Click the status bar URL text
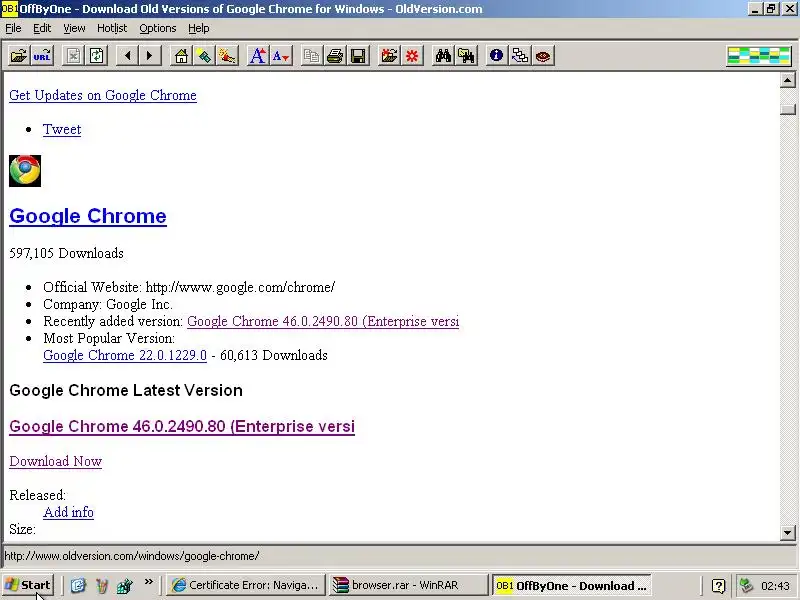Screen dimensions: 800x600 [x=132, y=556]
